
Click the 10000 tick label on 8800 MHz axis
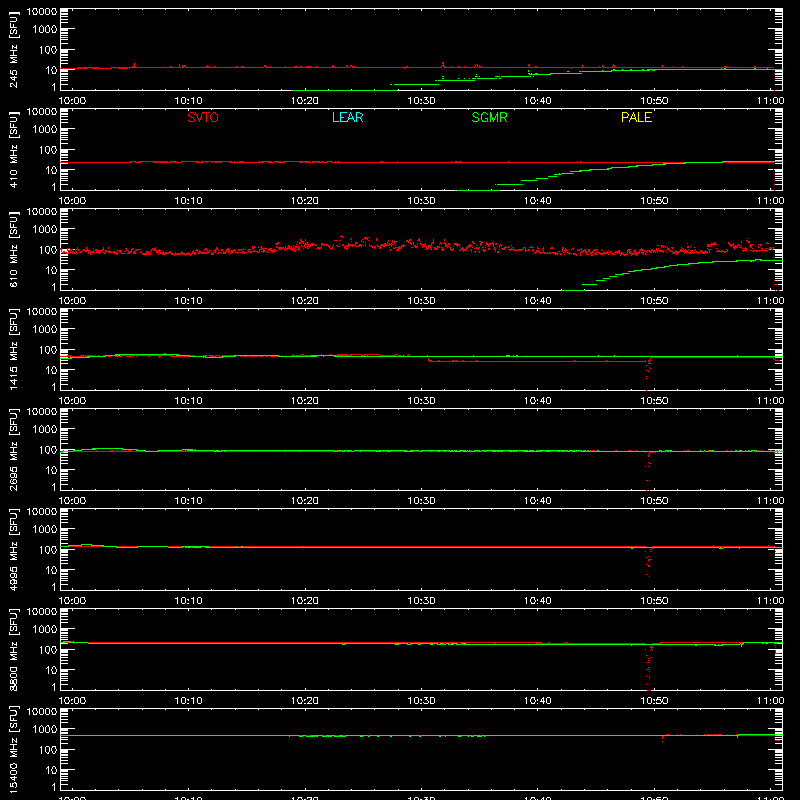coord(42,612)
